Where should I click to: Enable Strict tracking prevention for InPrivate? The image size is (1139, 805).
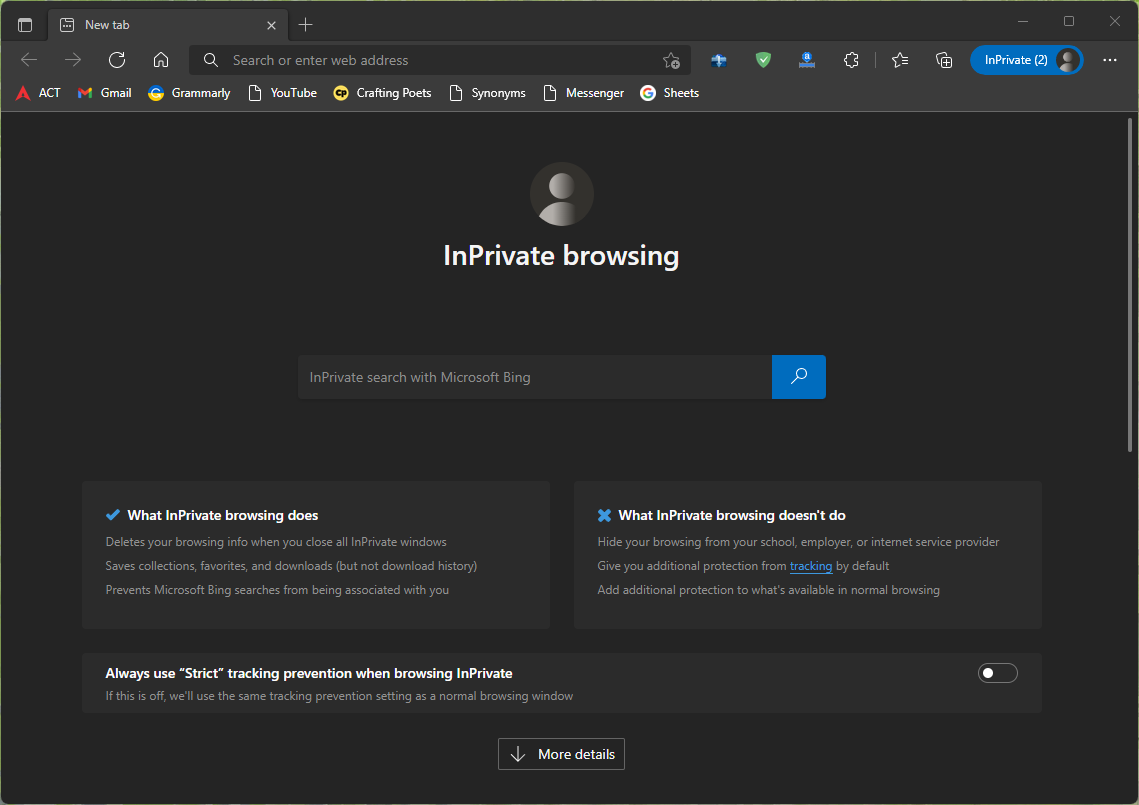click(997, 672)
